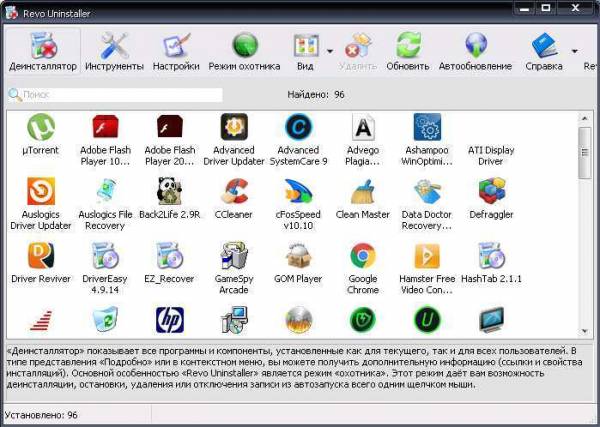The image size is (600, 427).
Task: Select the red striped stairs icon
Action: pyautogui.click(x=41, y=321)
